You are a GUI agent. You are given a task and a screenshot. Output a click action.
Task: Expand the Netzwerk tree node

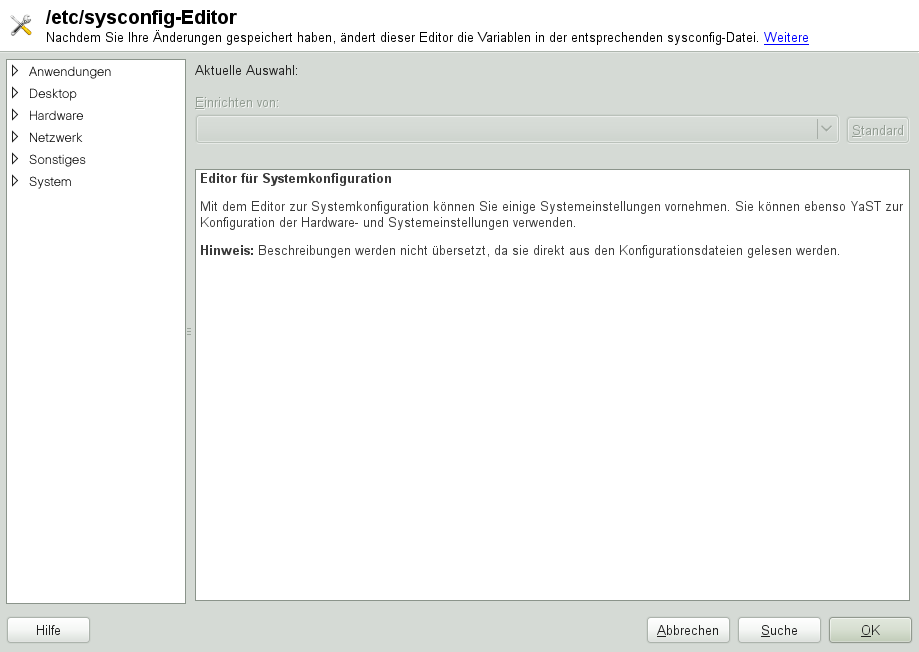point(14,137)
